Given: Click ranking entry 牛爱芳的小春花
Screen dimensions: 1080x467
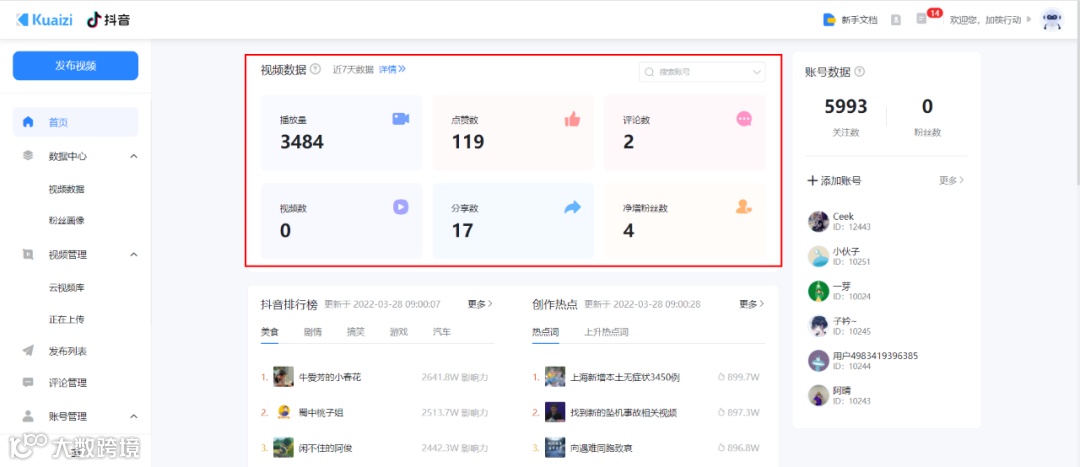Looking at the screenshot, I should (x=330, y=377).
